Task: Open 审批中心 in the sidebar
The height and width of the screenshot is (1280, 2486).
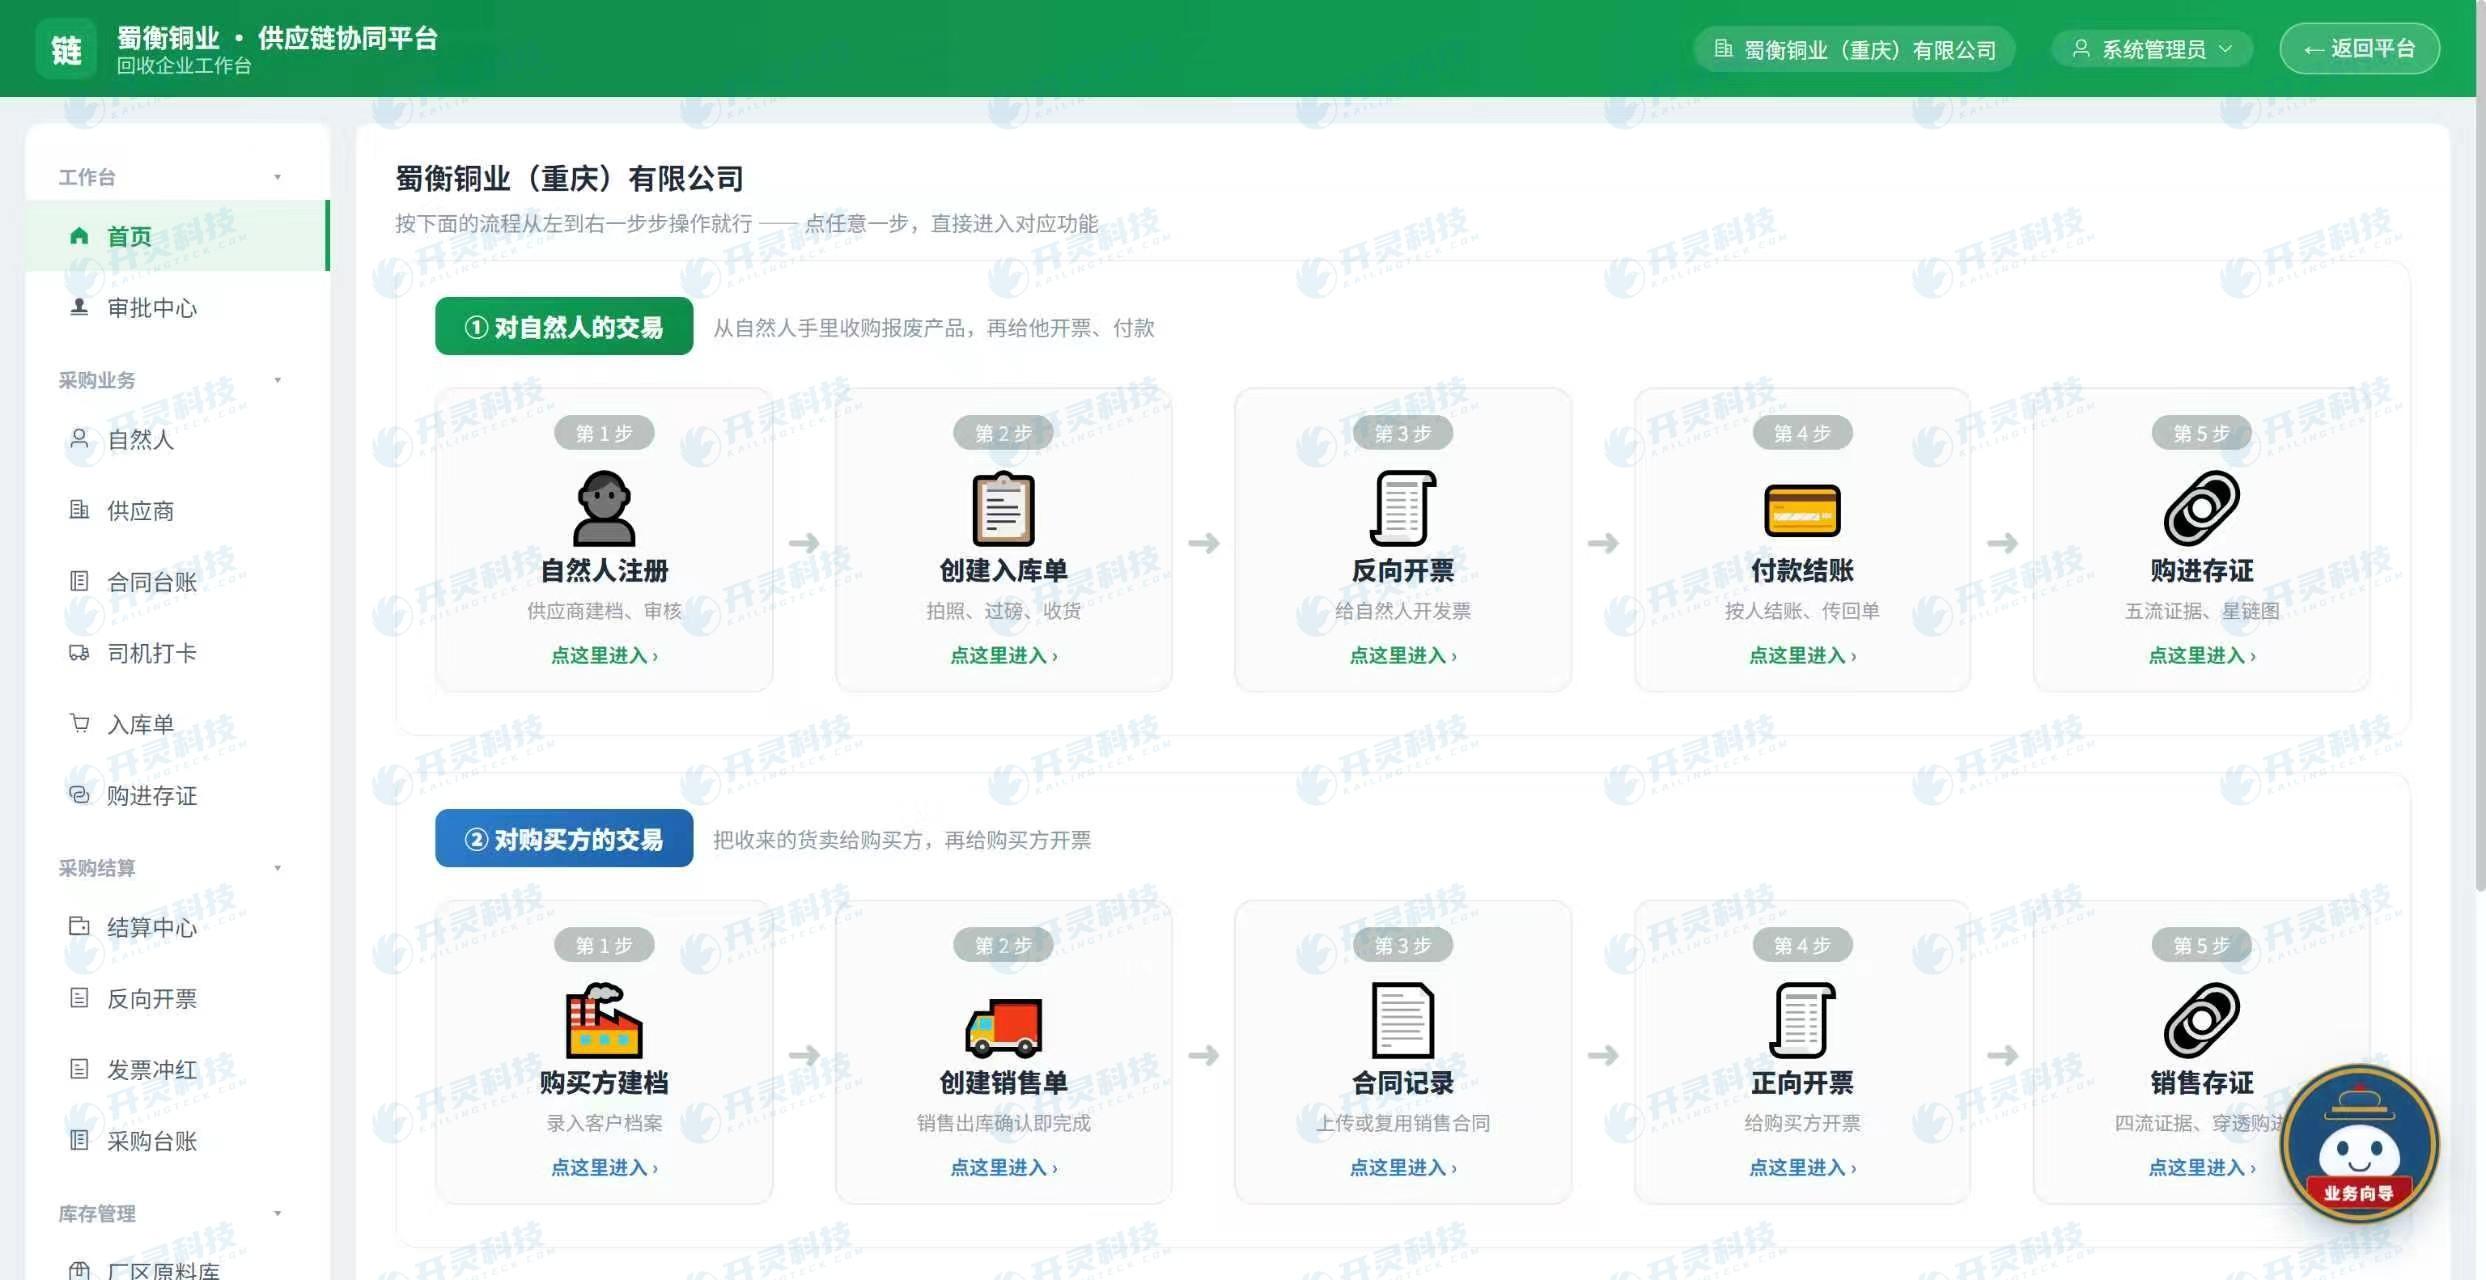Action: tap(177, 307)
